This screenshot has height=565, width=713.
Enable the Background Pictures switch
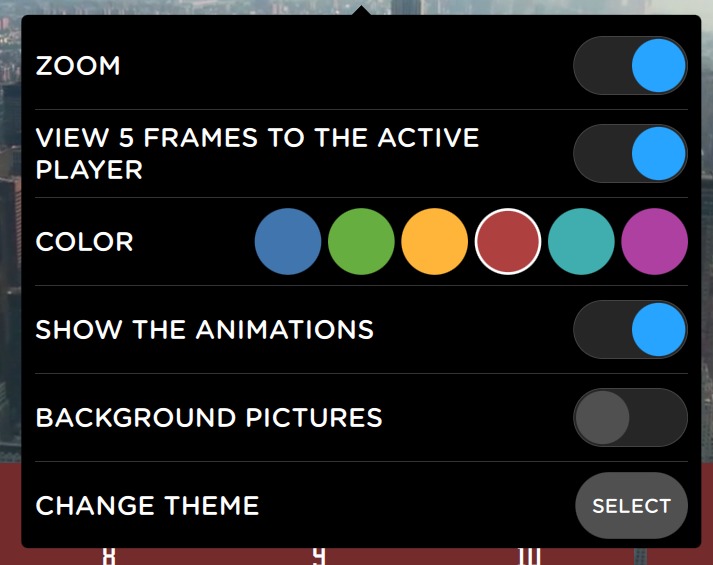[x=630, y=418]
